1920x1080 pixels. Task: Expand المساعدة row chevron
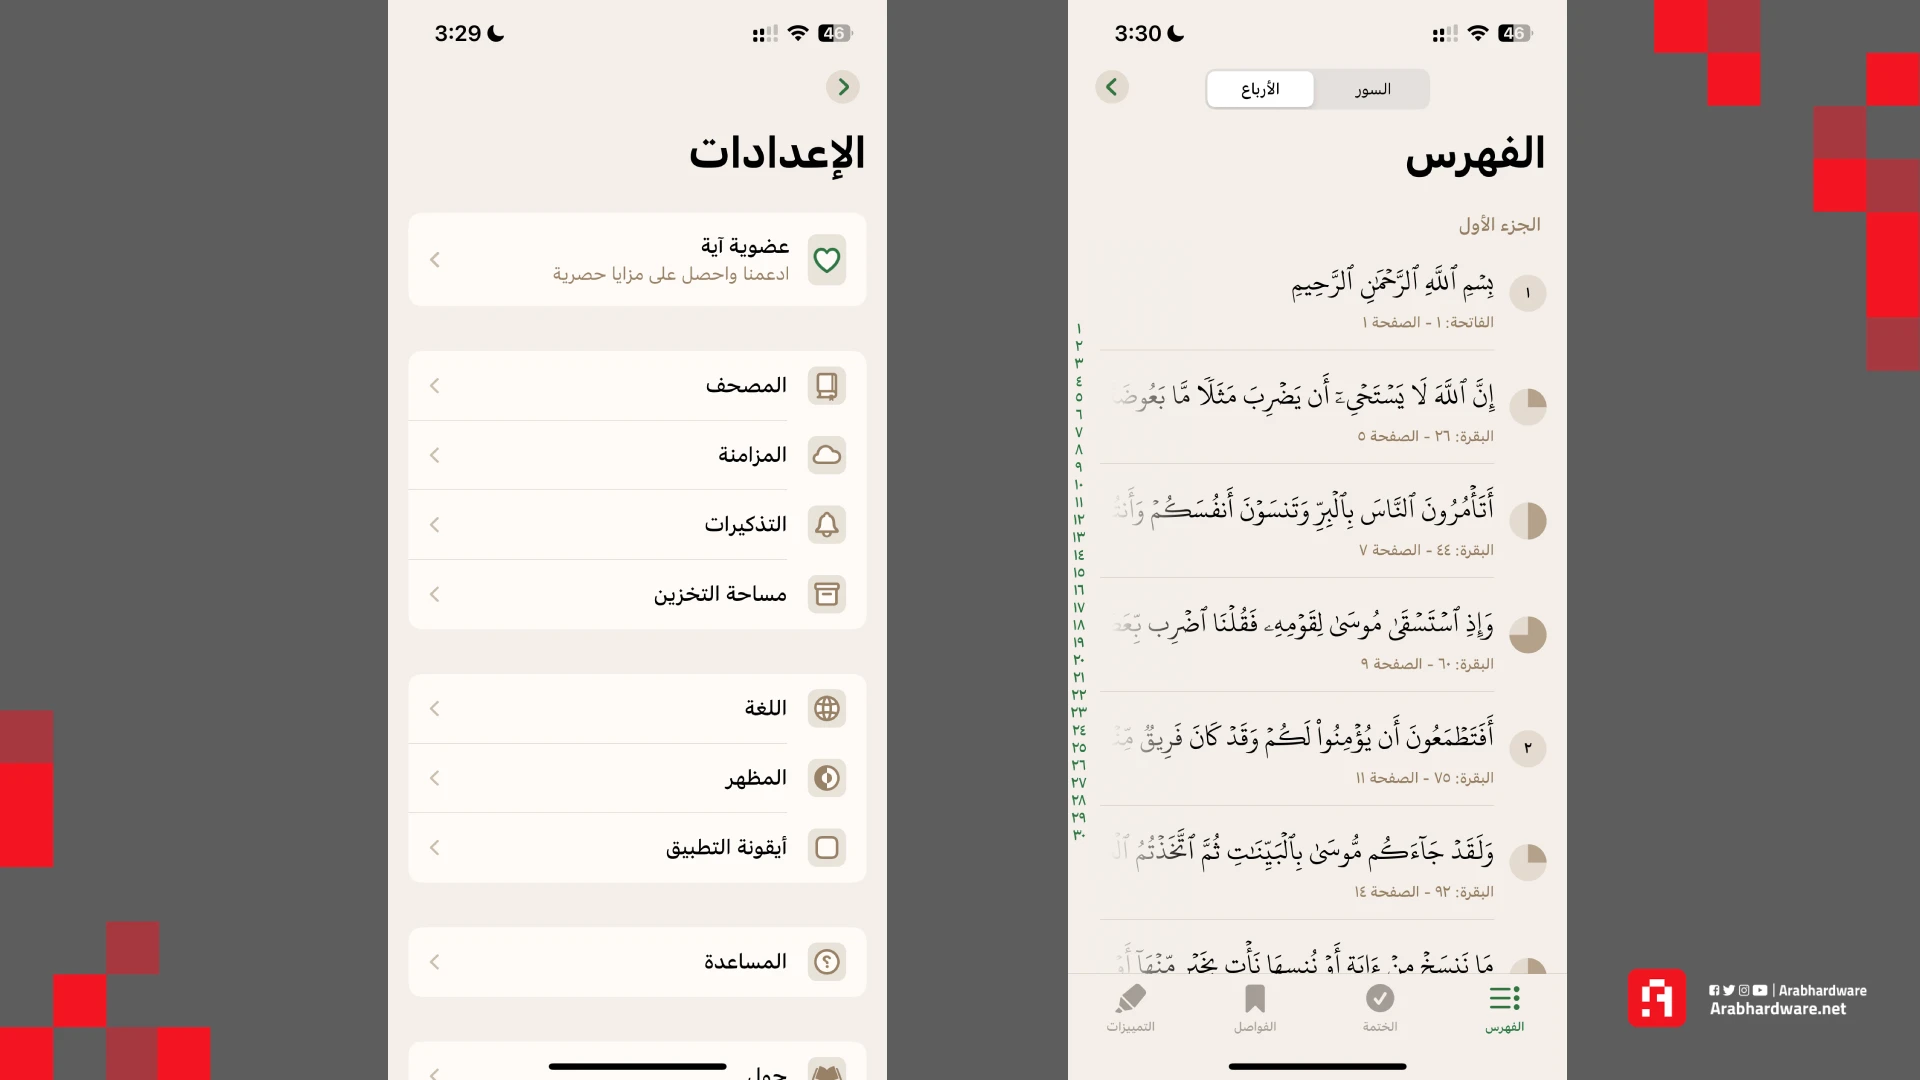pyautogui.click(x=435, y=962)
